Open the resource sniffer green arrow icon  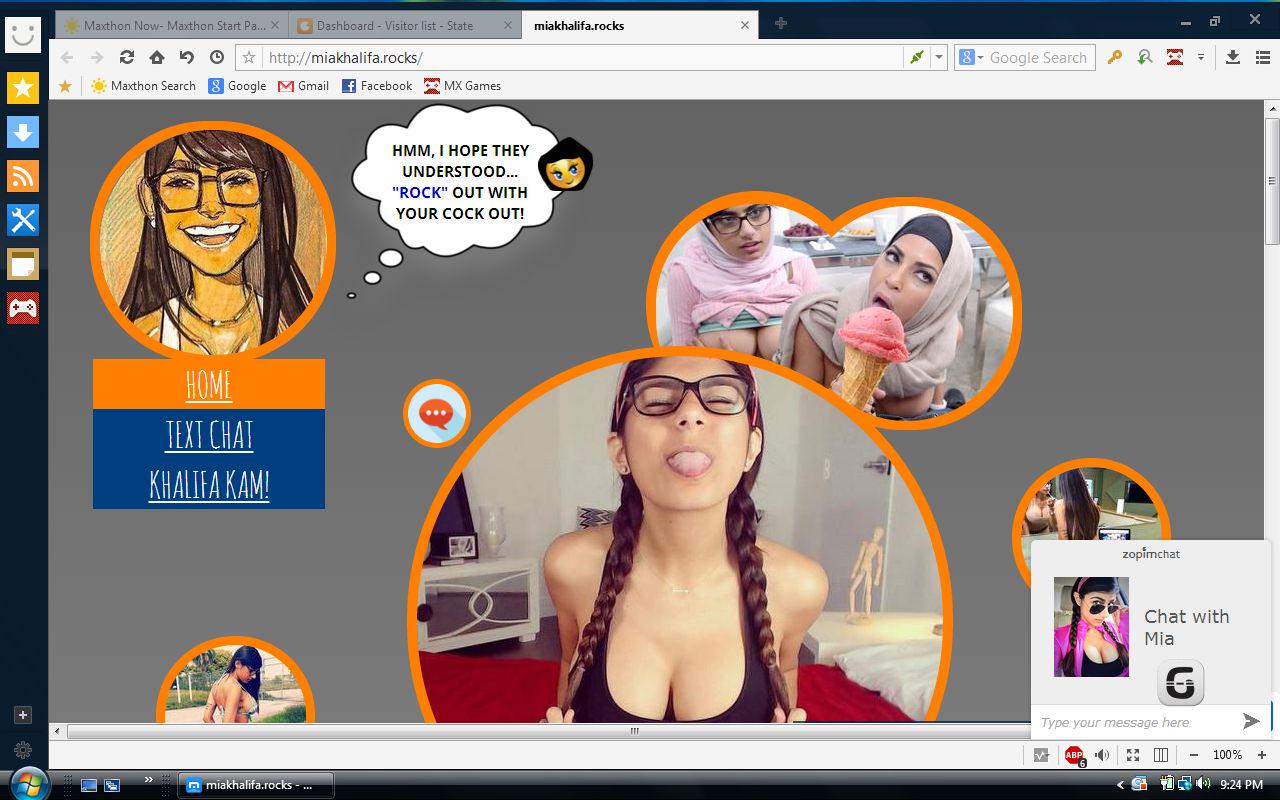(x=1145, y=57)
